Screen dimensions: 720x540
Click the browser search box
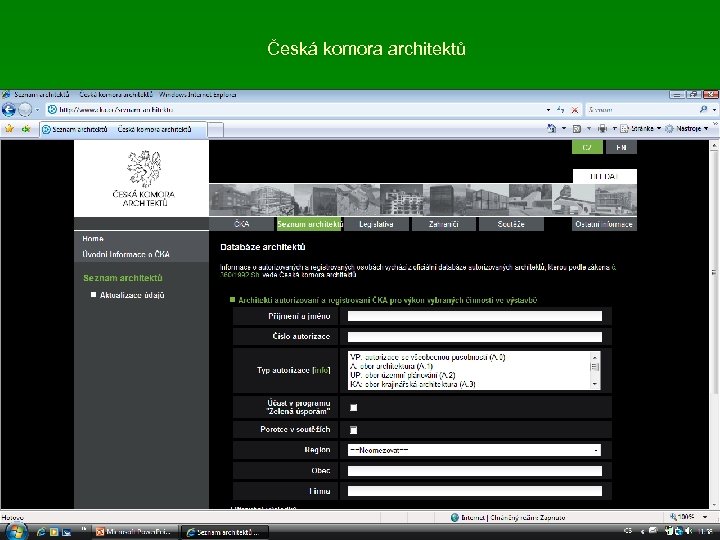pos(642,110)
